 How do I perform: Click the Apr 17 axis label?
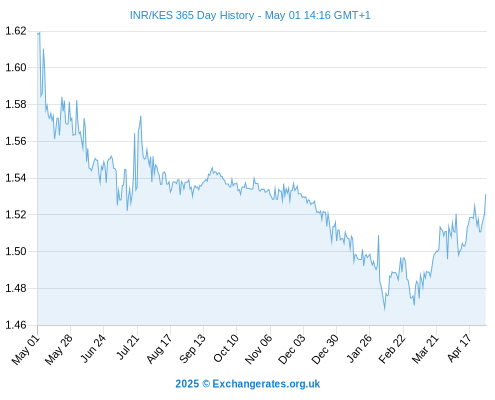459,348
